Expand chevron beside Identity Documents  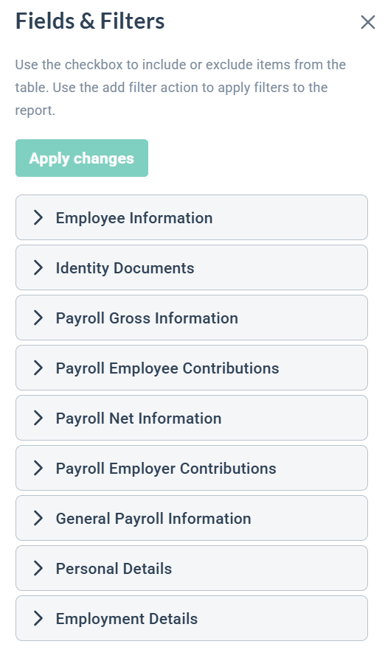[38, 268]
